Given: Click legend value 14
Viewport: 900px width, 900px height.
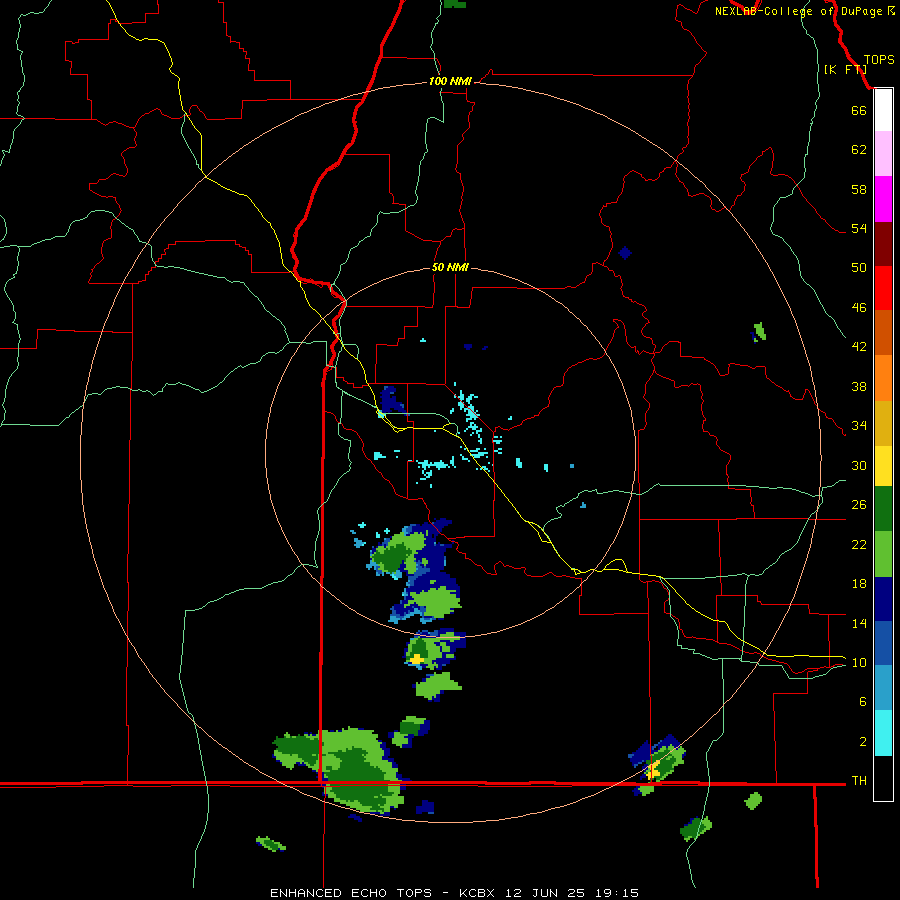Looking at the screenshot, I should click(859, 623).
